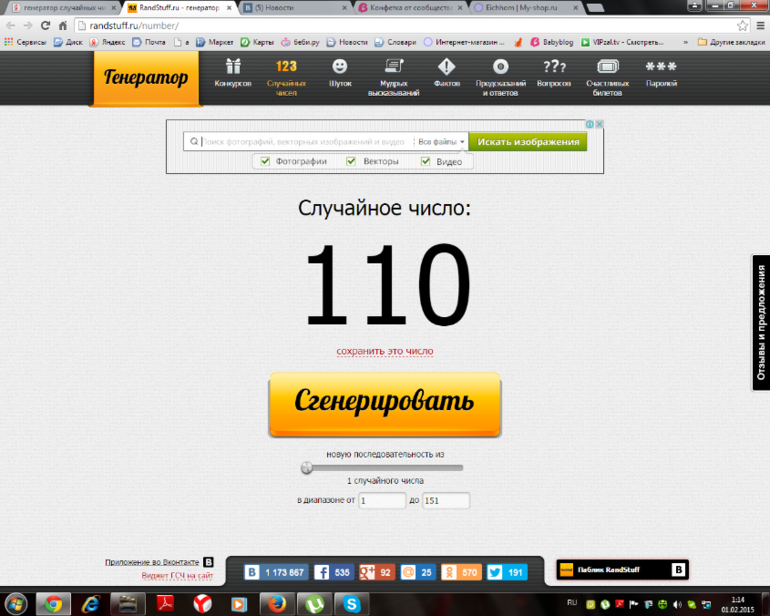Open the Шуток (jokes) smiley icon

(x=340, y=68)
